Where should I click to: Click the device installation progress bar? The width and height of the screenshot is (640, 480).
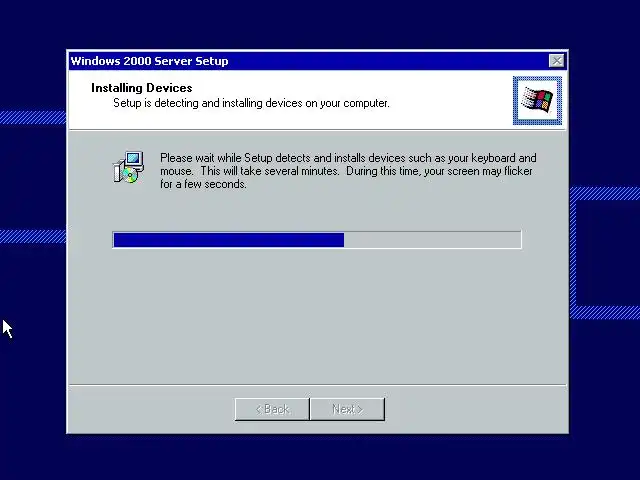pos(317,240)
